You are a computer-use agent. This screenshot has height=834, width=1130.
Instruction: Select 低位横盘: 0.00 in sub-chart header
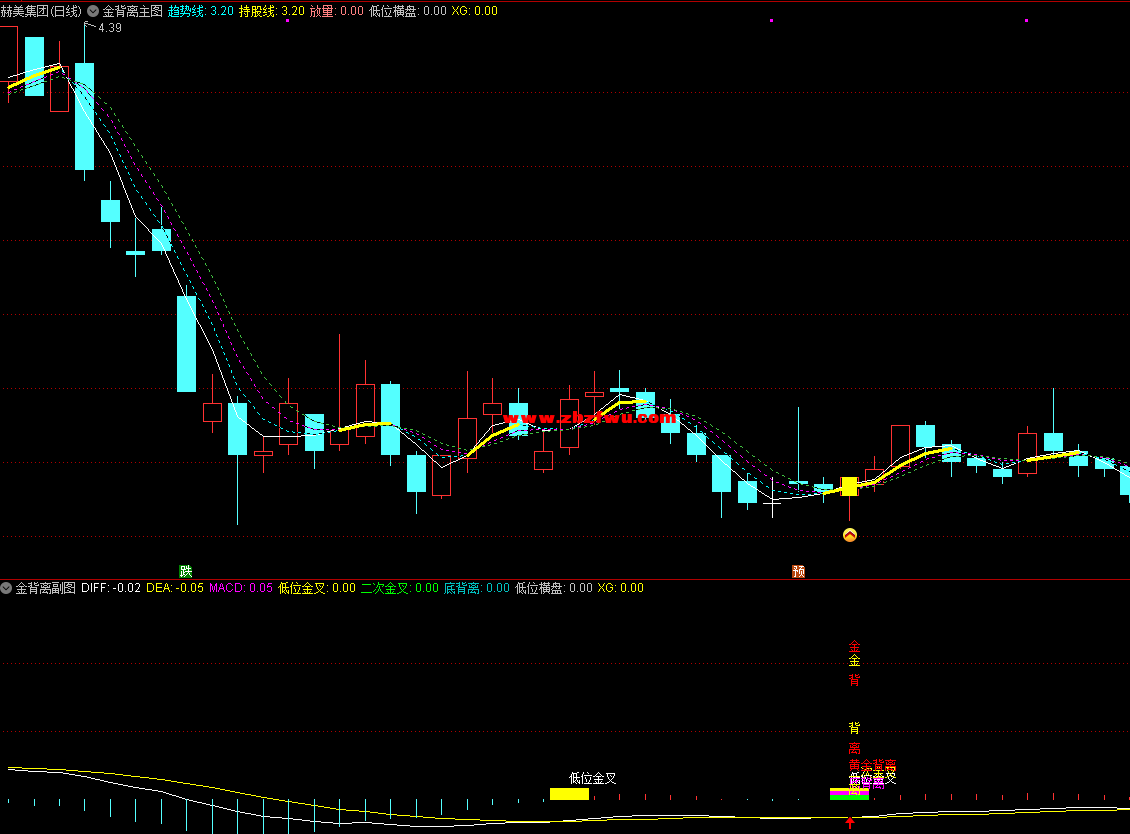pos(553,588)
